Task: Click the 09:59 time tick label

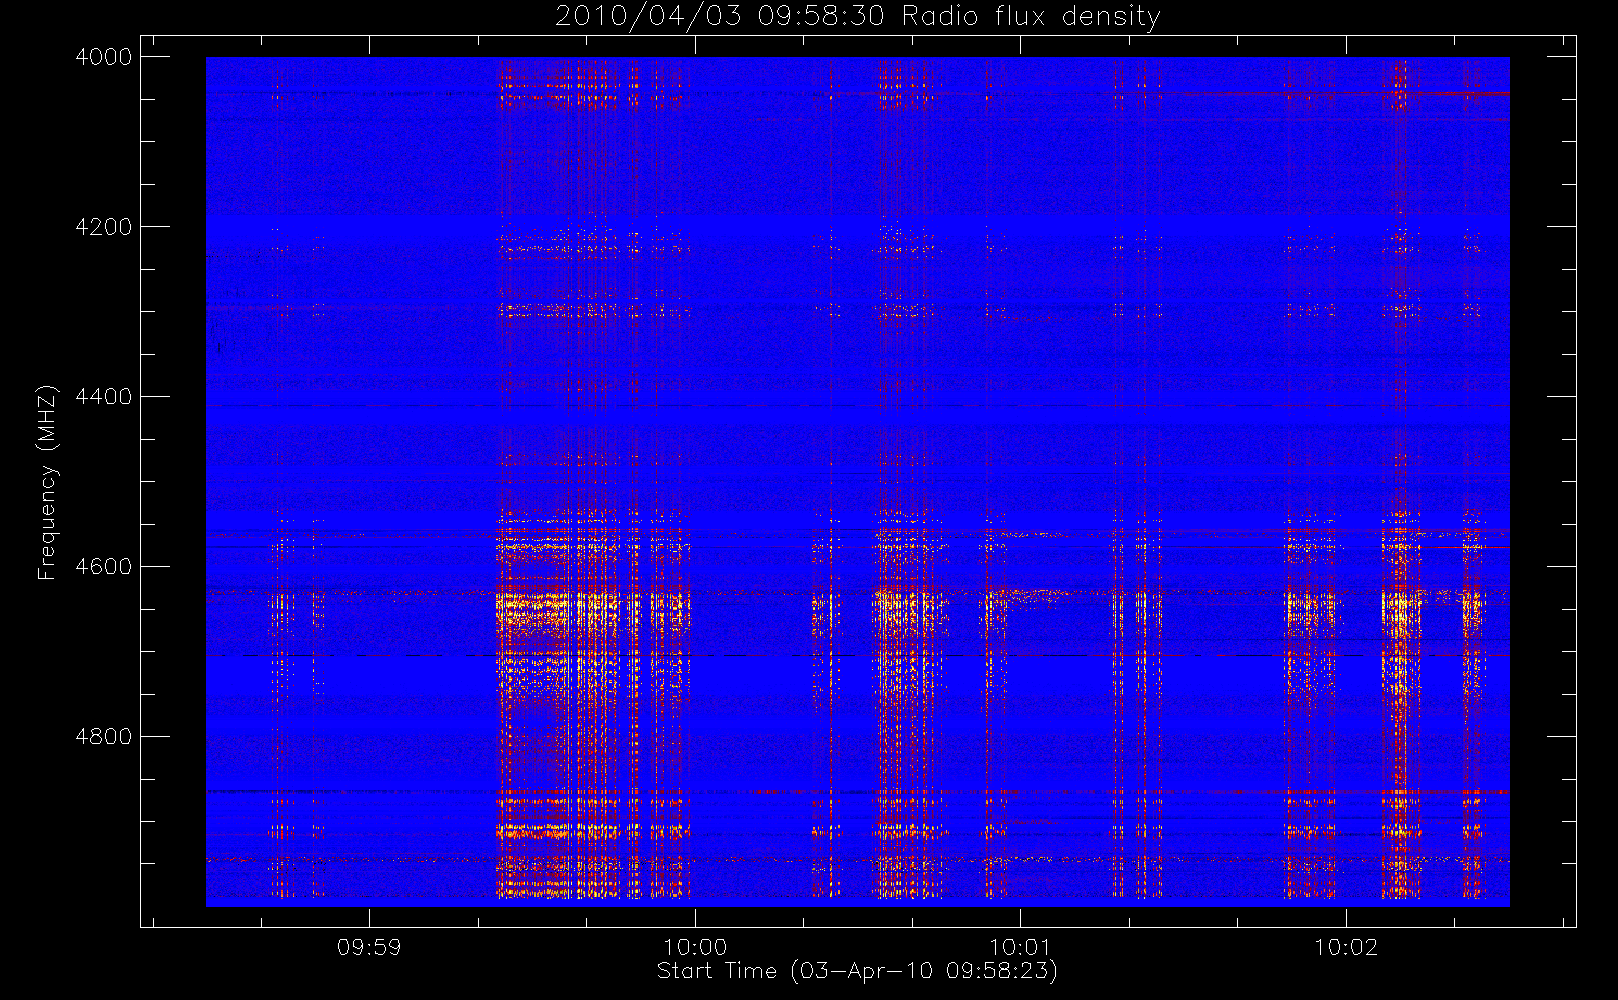Action: 369,947
